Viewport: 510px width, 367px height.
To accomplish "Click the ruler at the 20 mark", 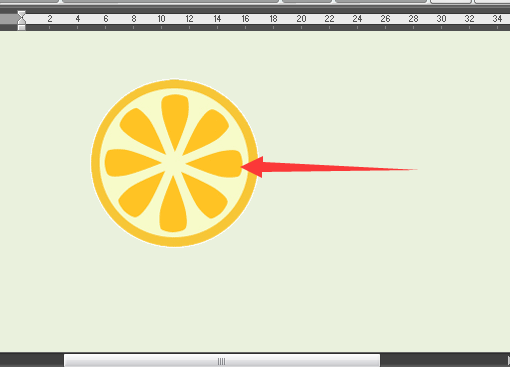I will [x=301, y=19].
